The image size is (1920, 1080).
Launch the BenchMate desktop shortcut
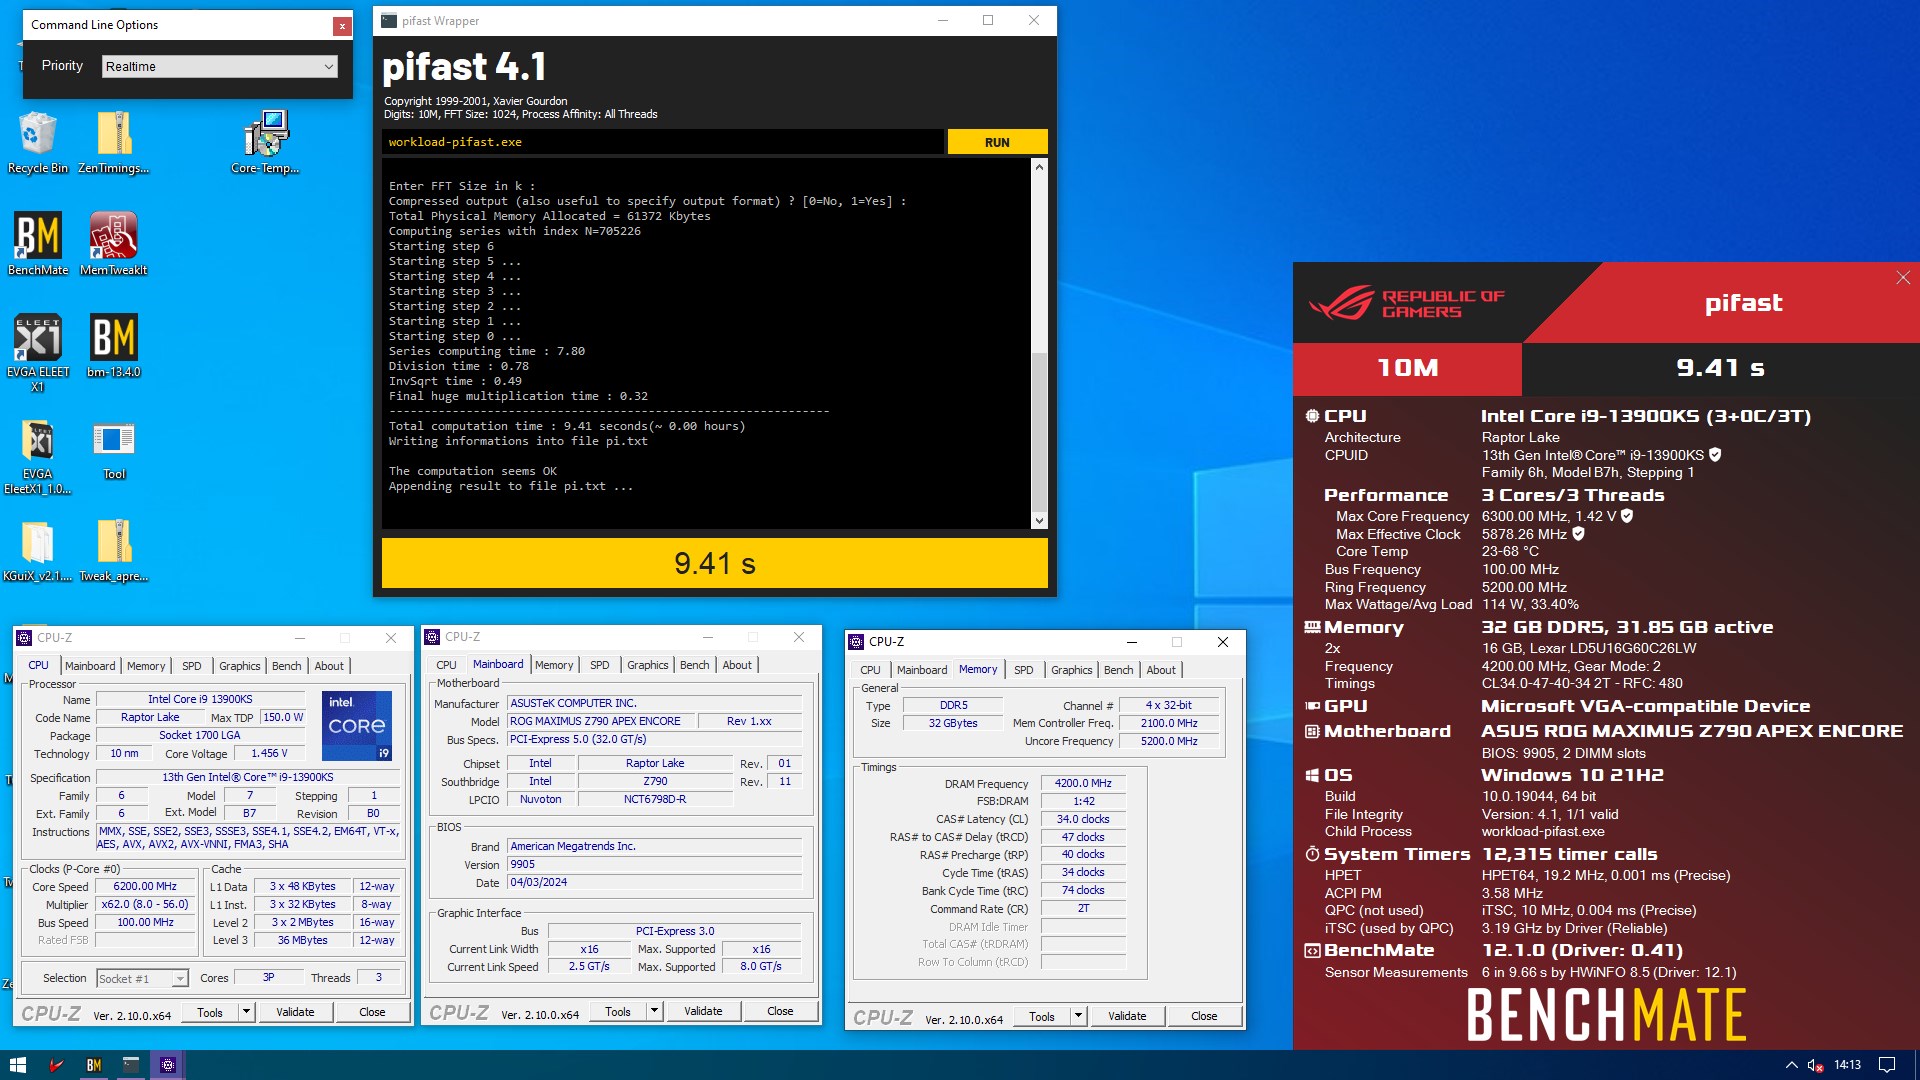click(x=38, y=243)
